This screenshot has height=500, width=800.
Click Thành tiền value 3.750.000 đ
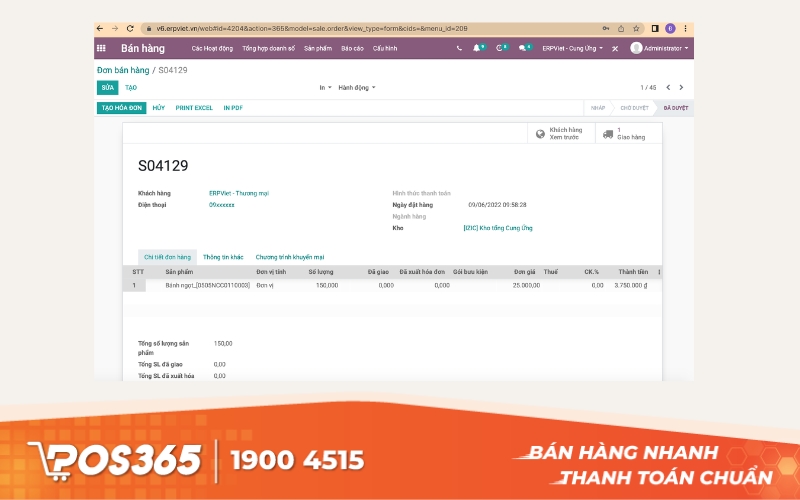(631, 286)
